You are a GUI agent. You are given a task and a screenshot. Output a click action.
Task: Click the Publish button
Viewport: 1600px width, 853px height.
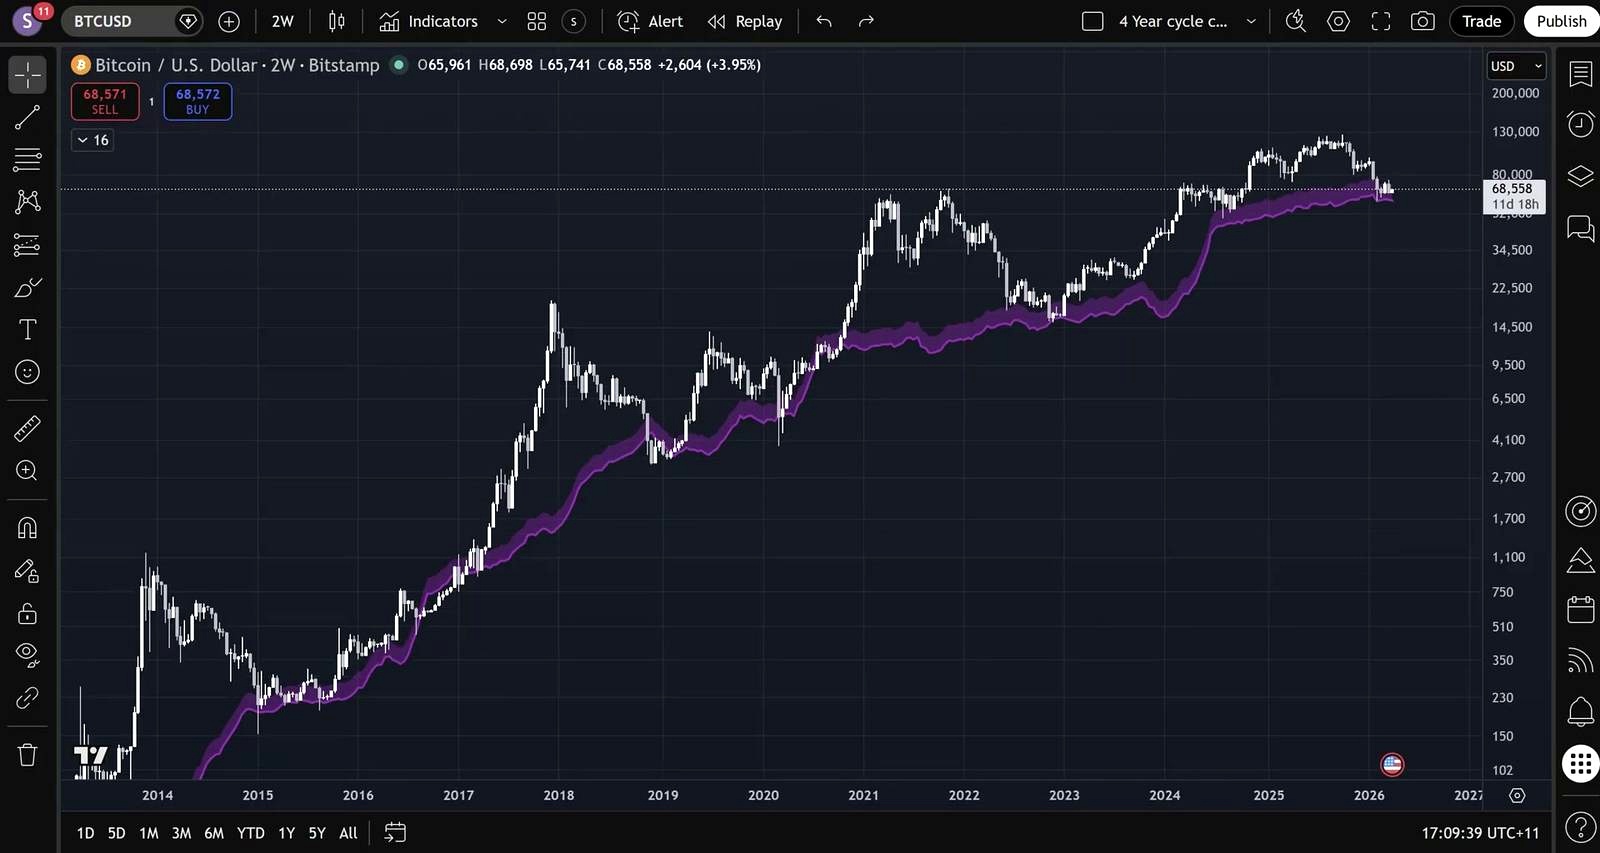(1561, 21)
